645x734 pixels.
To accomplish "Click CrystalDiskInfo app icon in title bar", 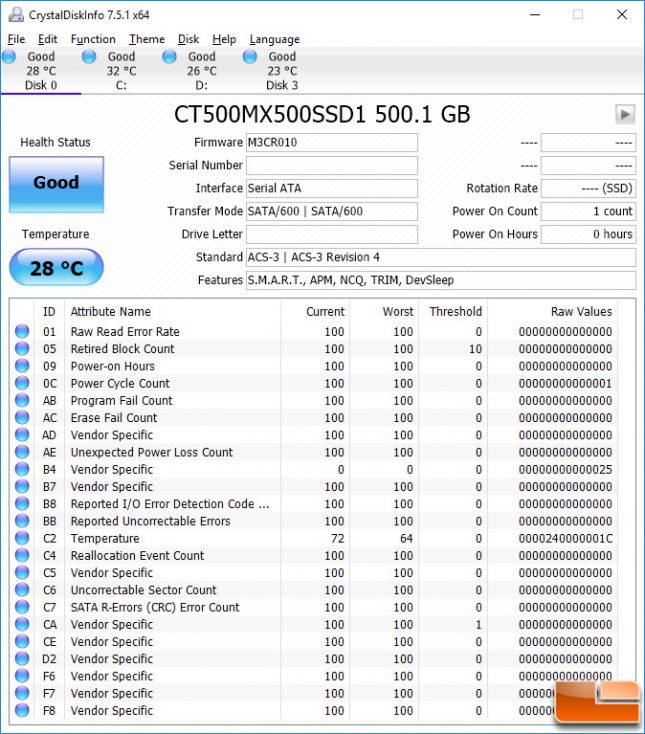I will 16,15.
